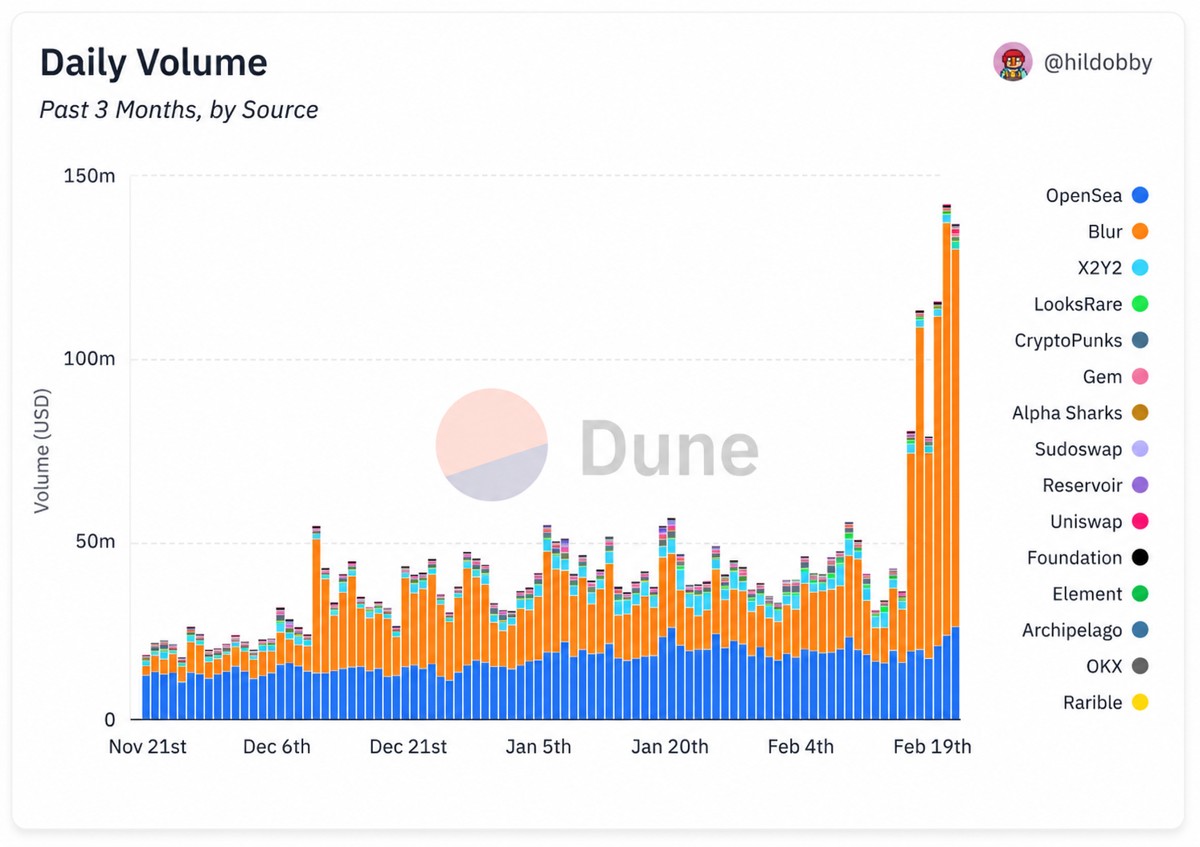Toggle the Blur series orange legend dot
Image resolution: width=1200 pixels, height=847 pixels.
point(1140,231)
